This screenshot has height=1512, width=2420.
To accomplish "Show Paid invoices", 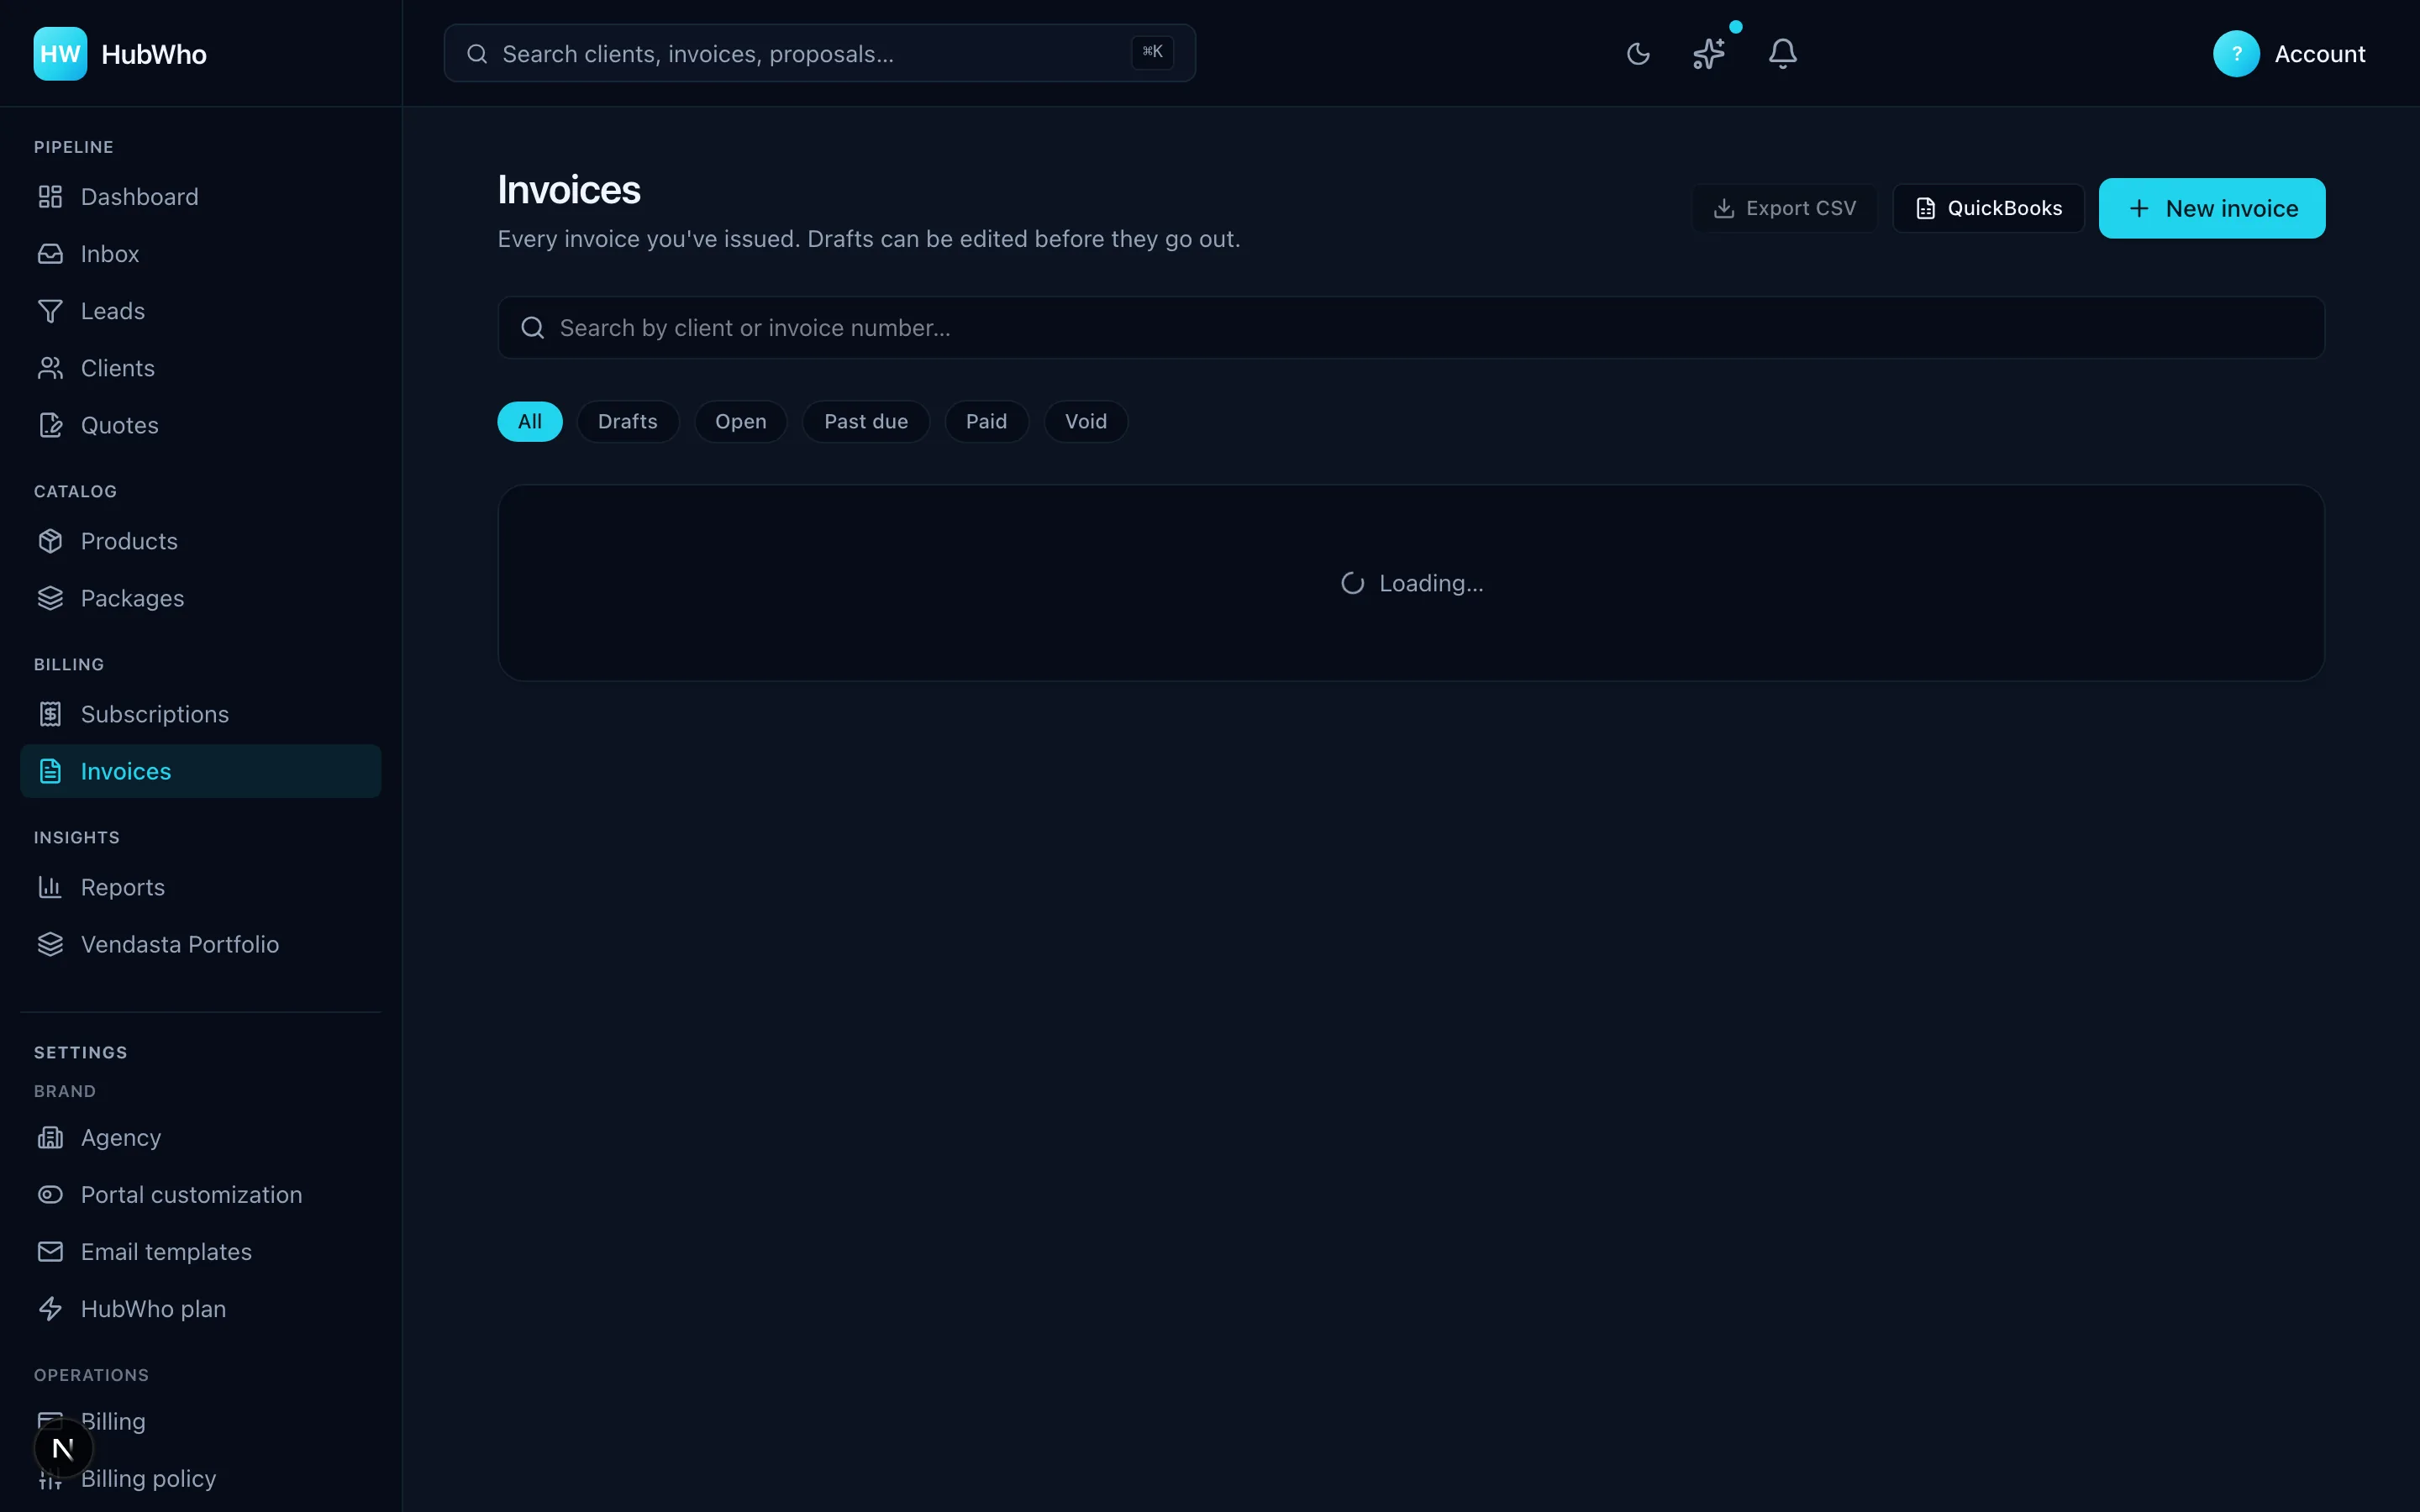I will tap(987, 422).
